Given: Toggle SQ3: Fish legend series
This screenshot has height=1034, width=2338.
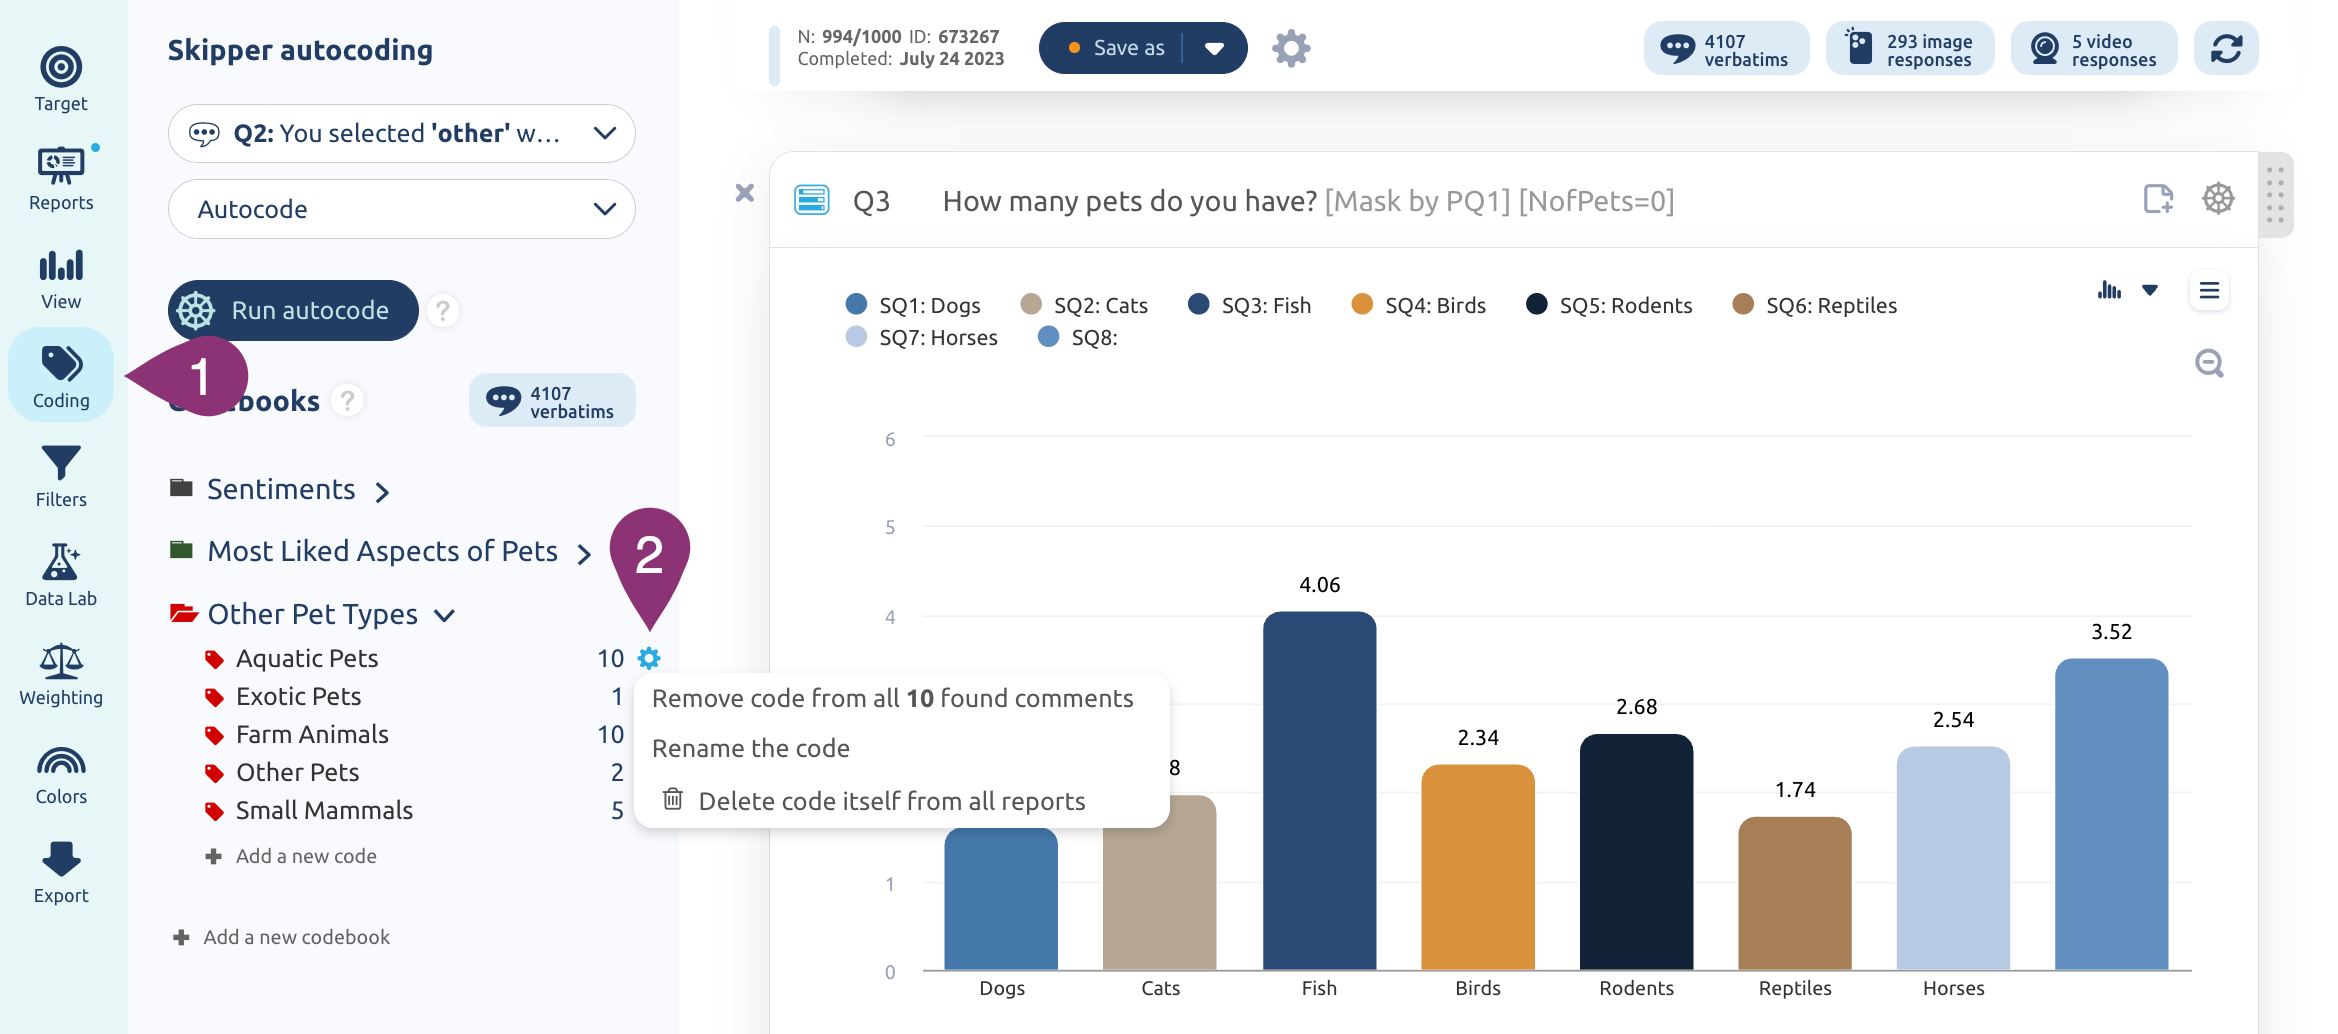Looking at the screenshot, I should 1250,305.
